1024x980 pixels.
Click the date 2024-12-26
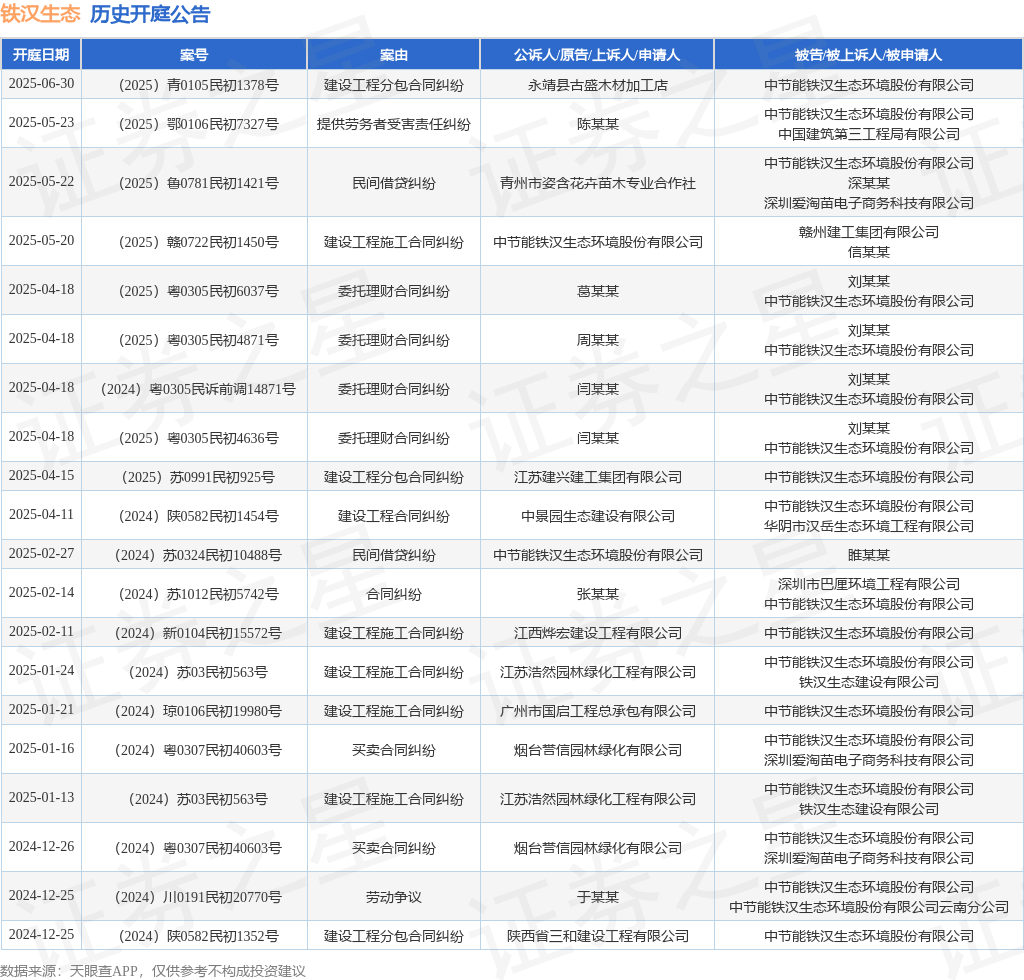pos(41,847)
